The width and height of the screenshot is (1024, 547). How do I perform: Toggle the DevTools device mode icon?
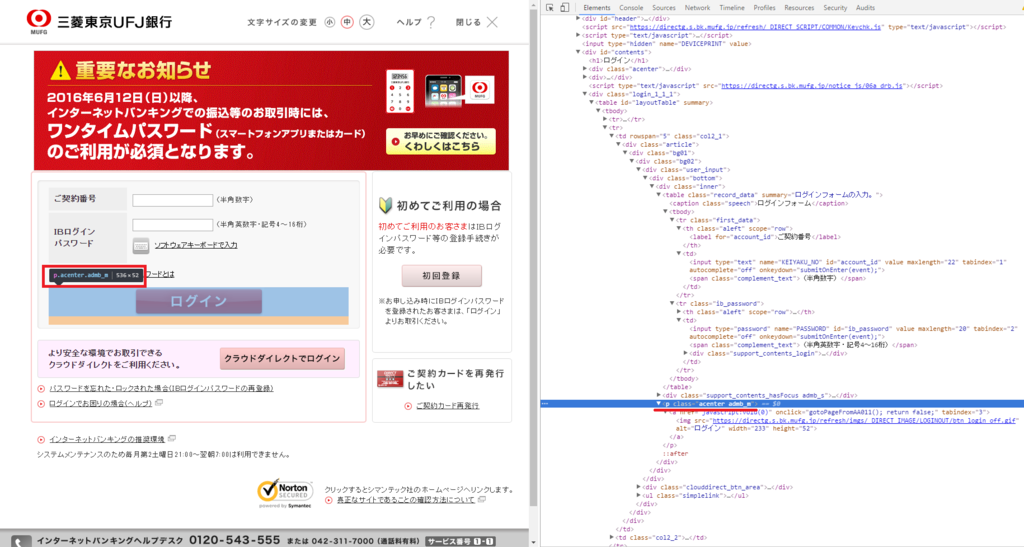(x=564, y=8)
